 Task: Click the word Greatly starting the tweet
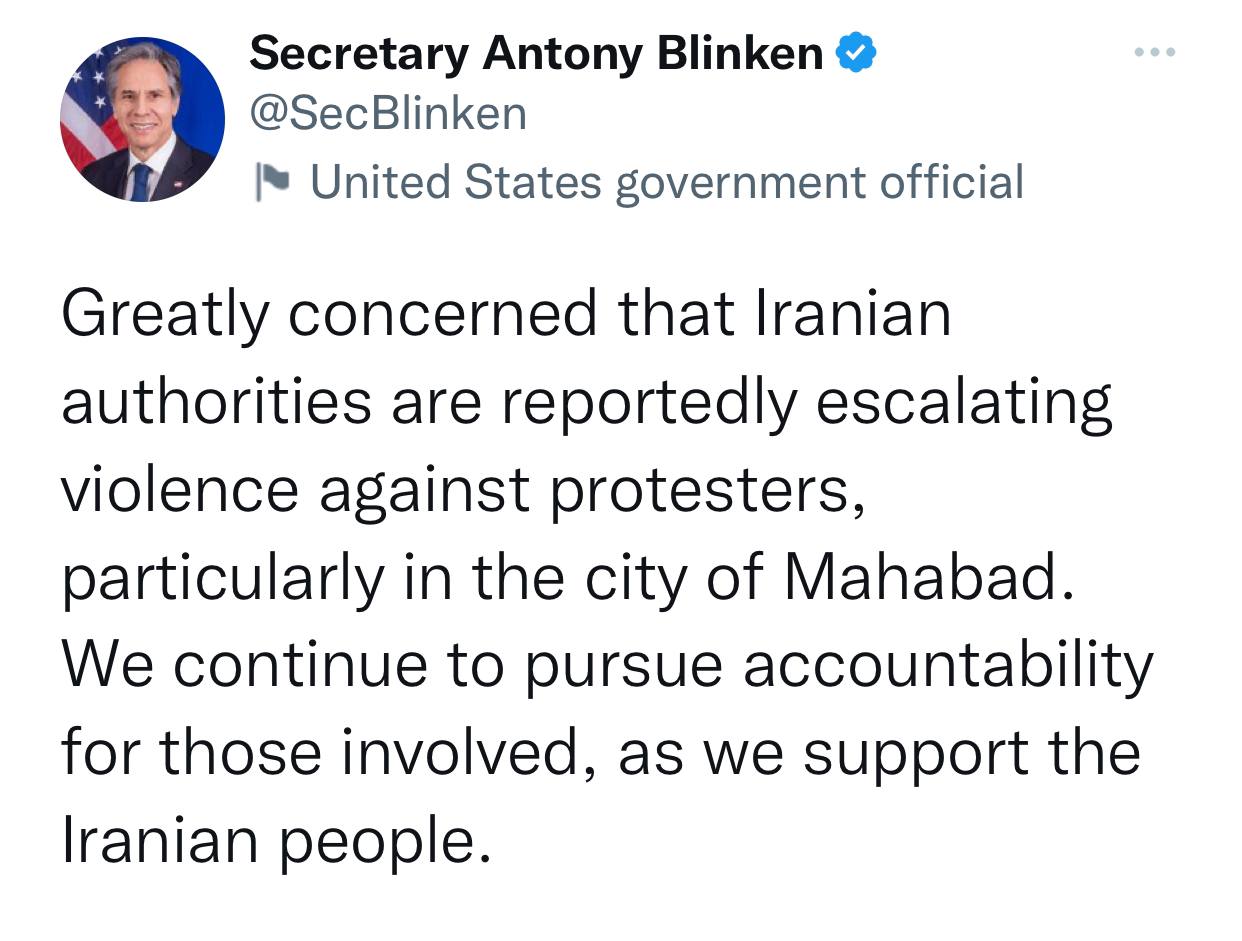pos(164,315)
